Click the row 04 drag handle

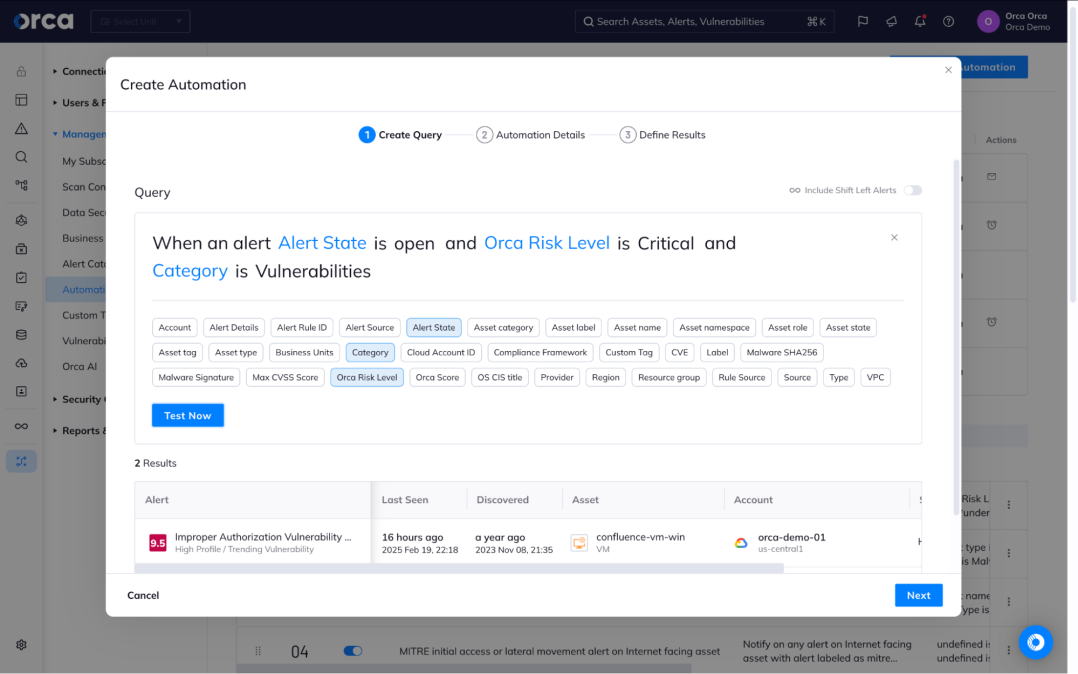point(258,651)
